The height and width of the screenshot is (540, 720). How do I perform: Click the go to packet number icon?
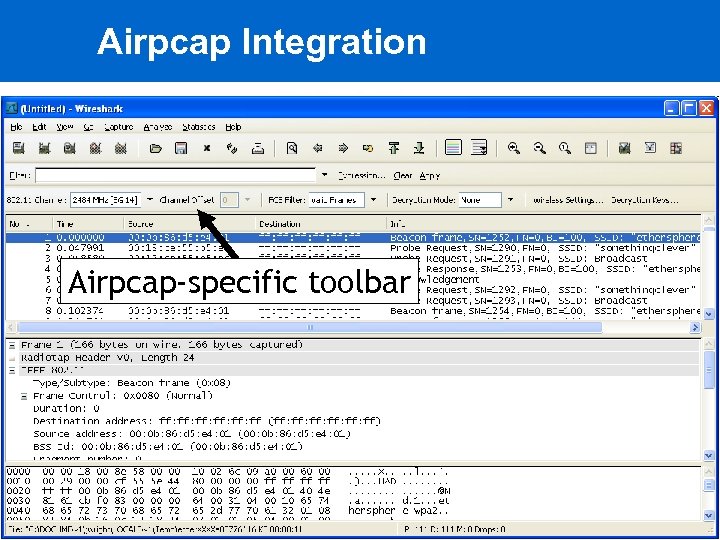pyautogui.click(x=368, y=148)
